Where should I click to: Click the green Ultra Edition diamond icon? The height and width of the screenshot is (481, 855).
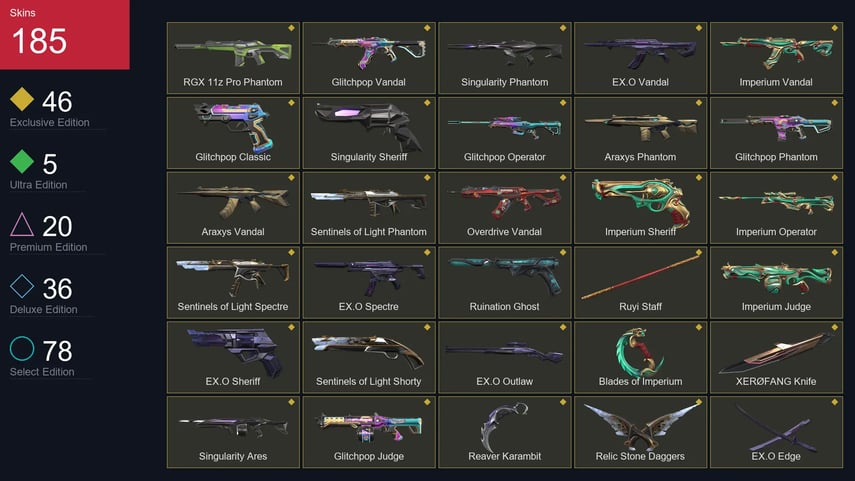[x=22, y=161]
